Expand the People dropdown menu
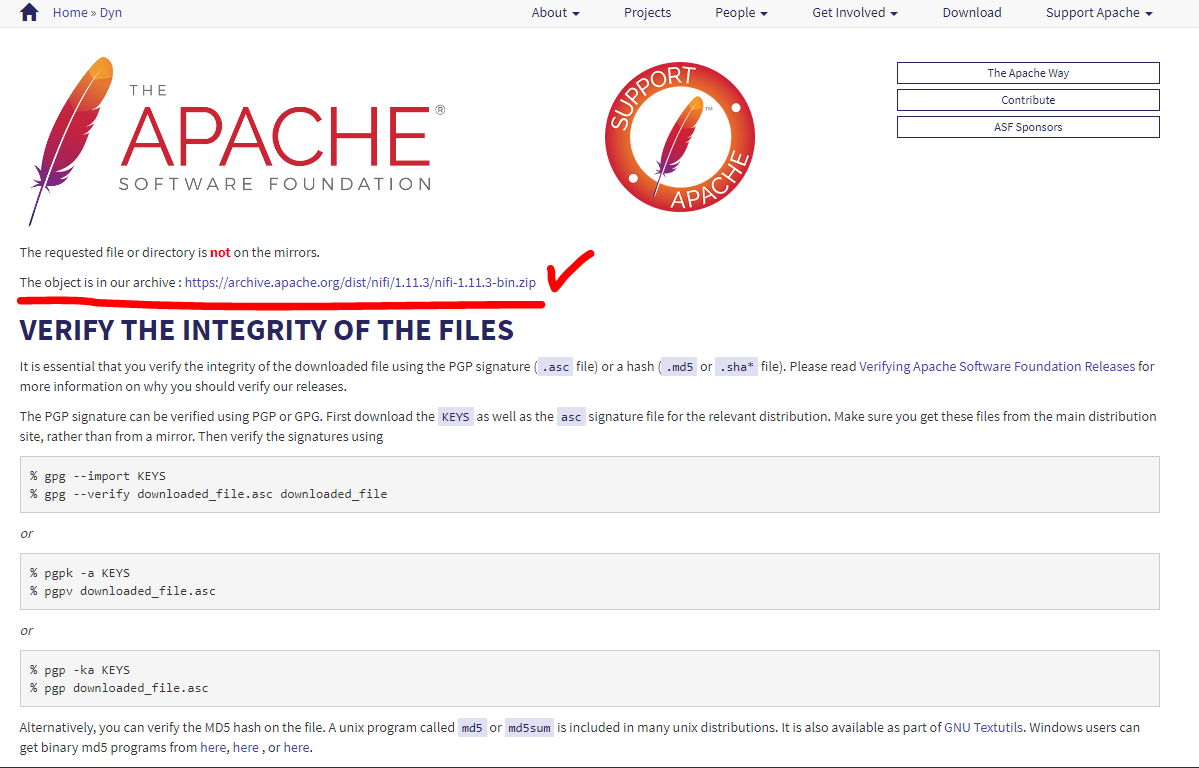The width and height of the screenshot is (1199, 768). click(741, 12)
